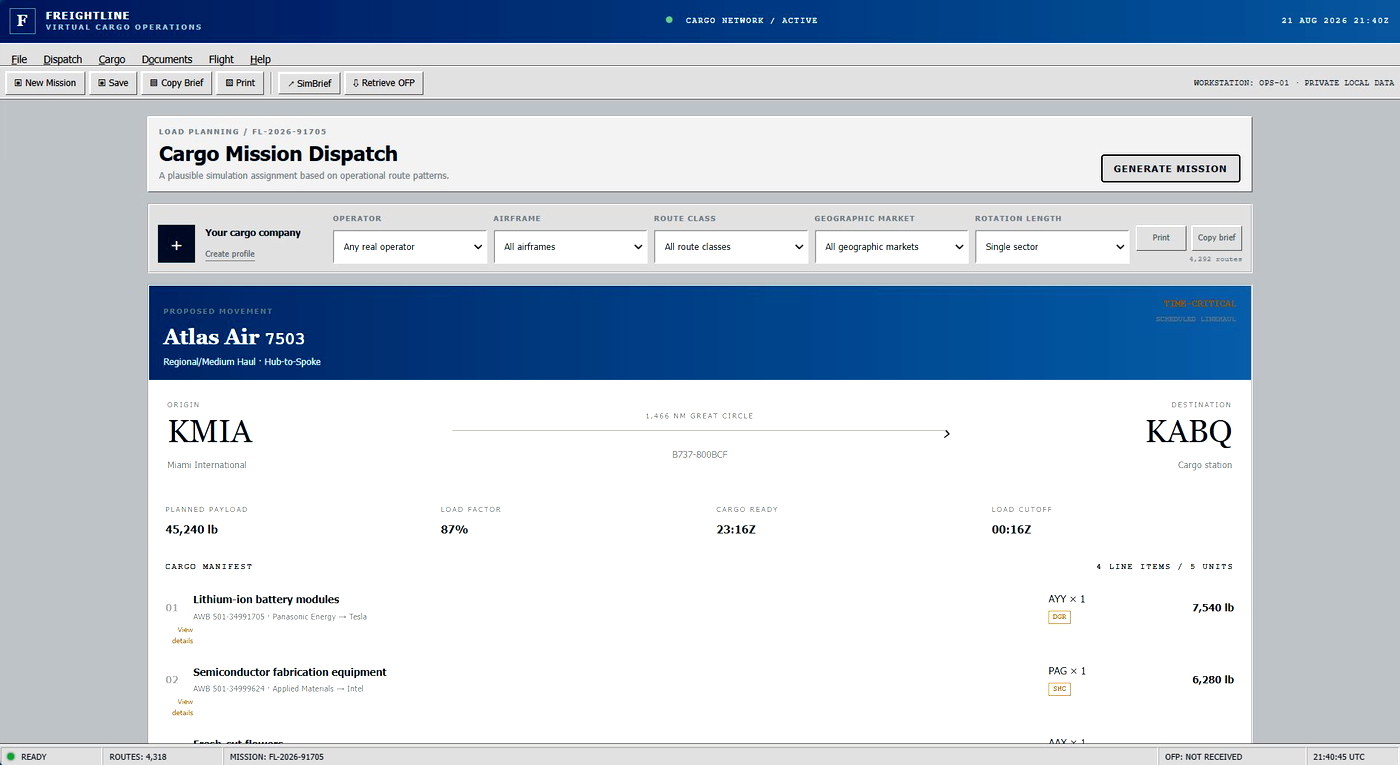Click Semiconductor fabrication equipment item name
This screenshot has width=1400, height=765.
[x=290, y=672]
